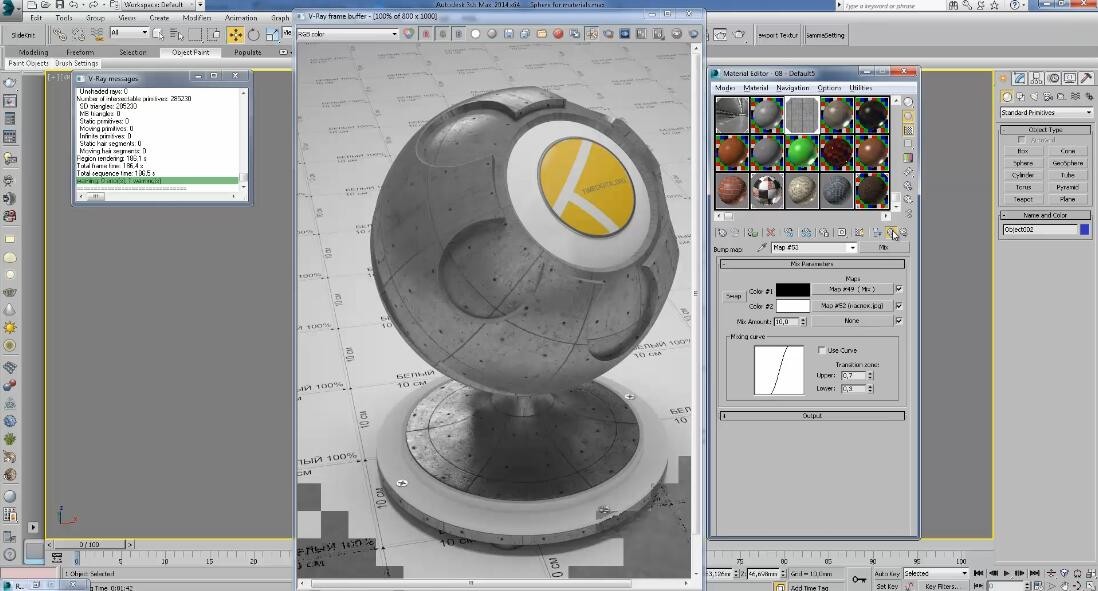Click the red stop rendering icon in frame buffer
1098x591 pixels.
tap(558, 34)
